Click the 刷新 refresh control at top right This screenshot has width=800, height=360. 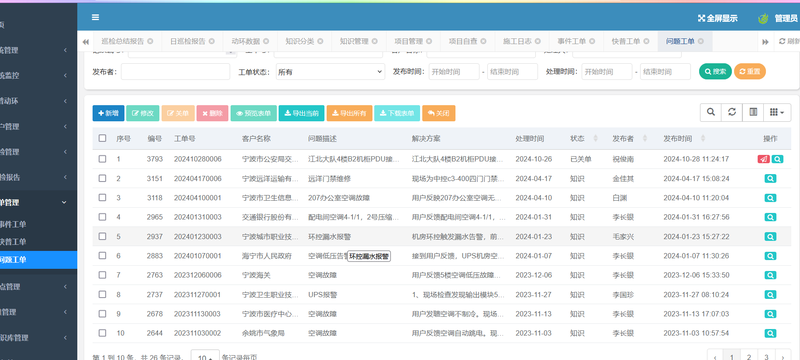coord(789,41)
